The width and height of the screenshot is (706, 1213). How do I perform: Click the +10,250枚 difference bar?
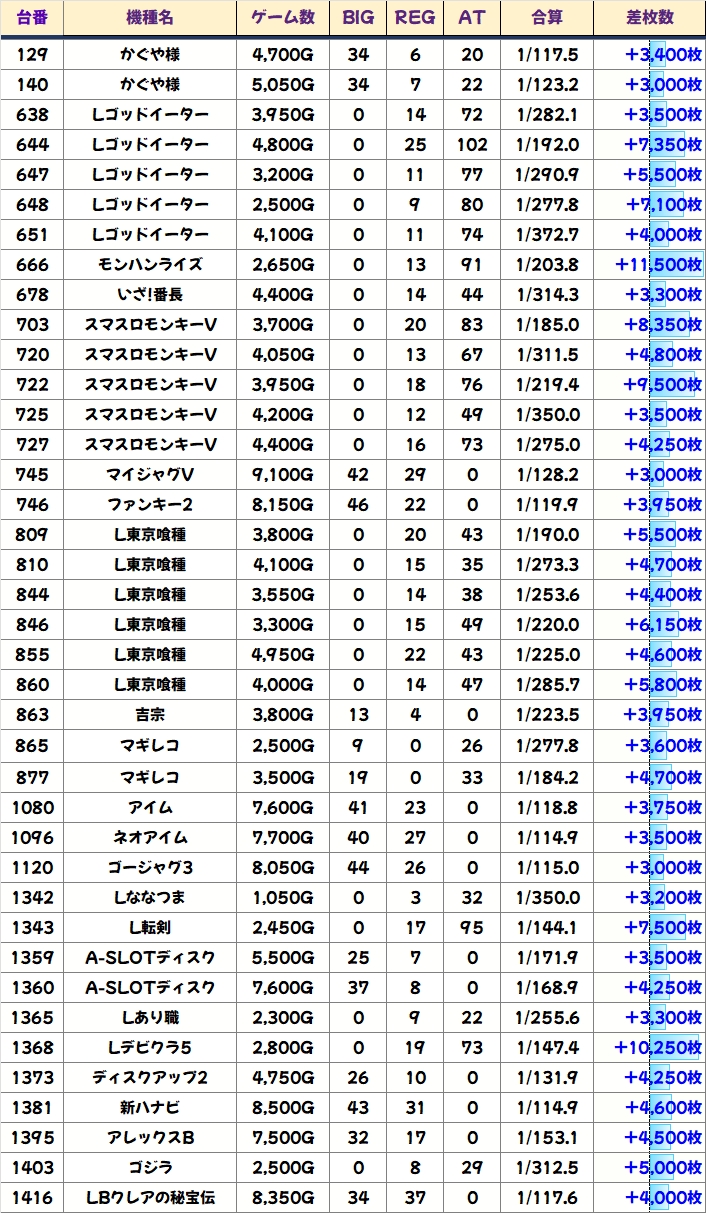(658, 1047)
